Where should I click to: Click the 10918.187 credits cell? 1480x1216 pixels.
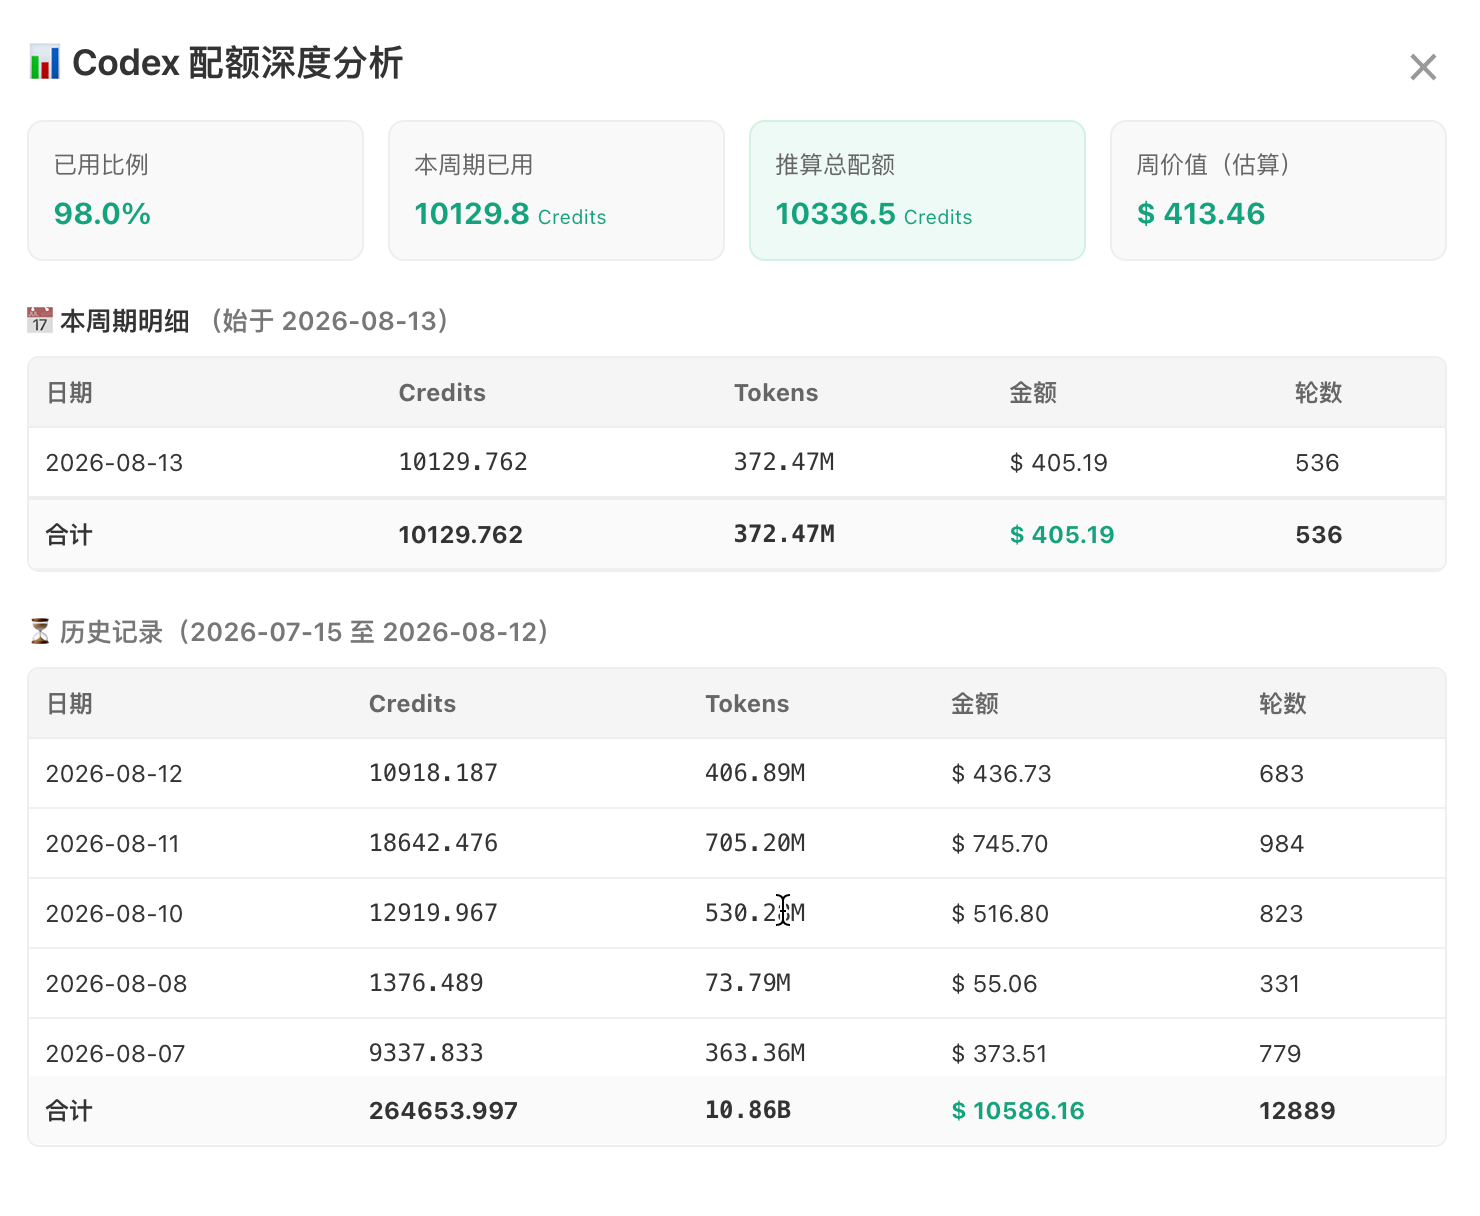(x=433, y=773)
